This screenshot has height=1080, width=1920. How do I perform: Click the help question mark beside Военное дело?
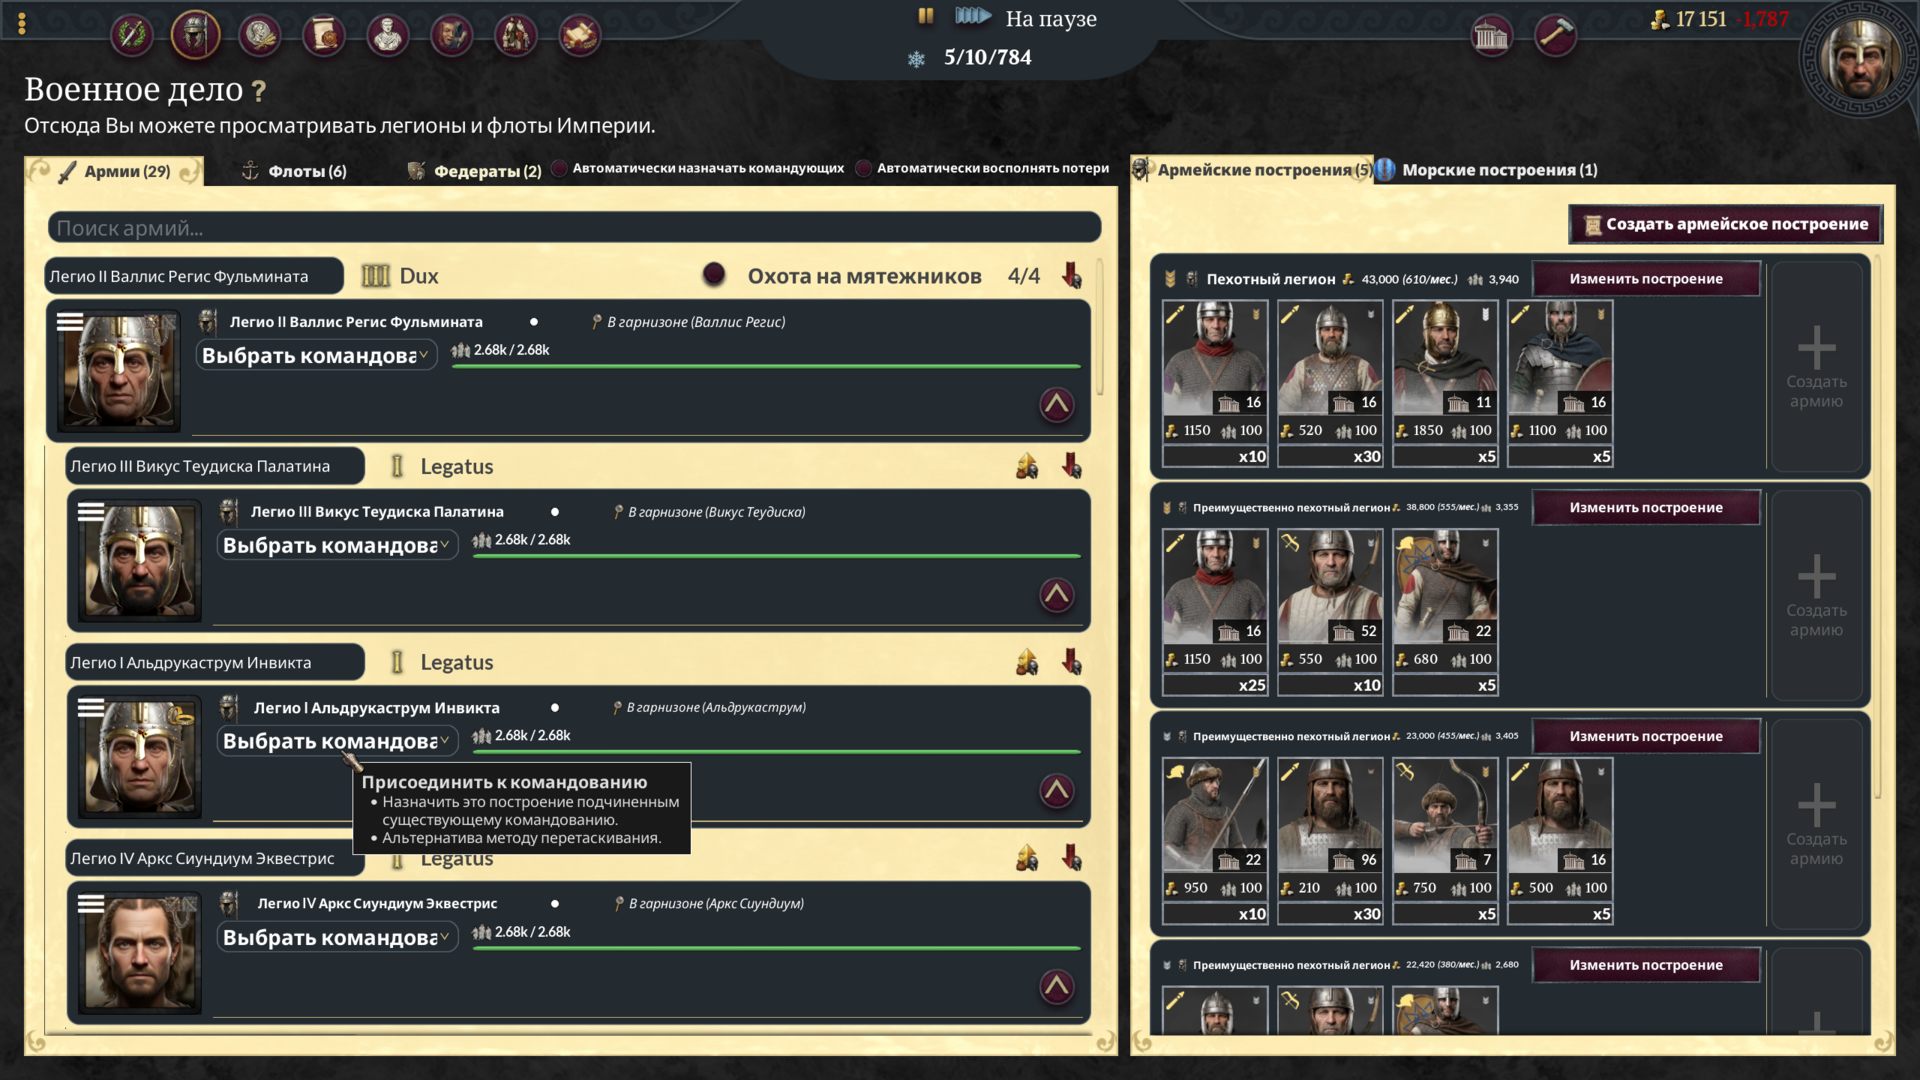click(259, 91)
